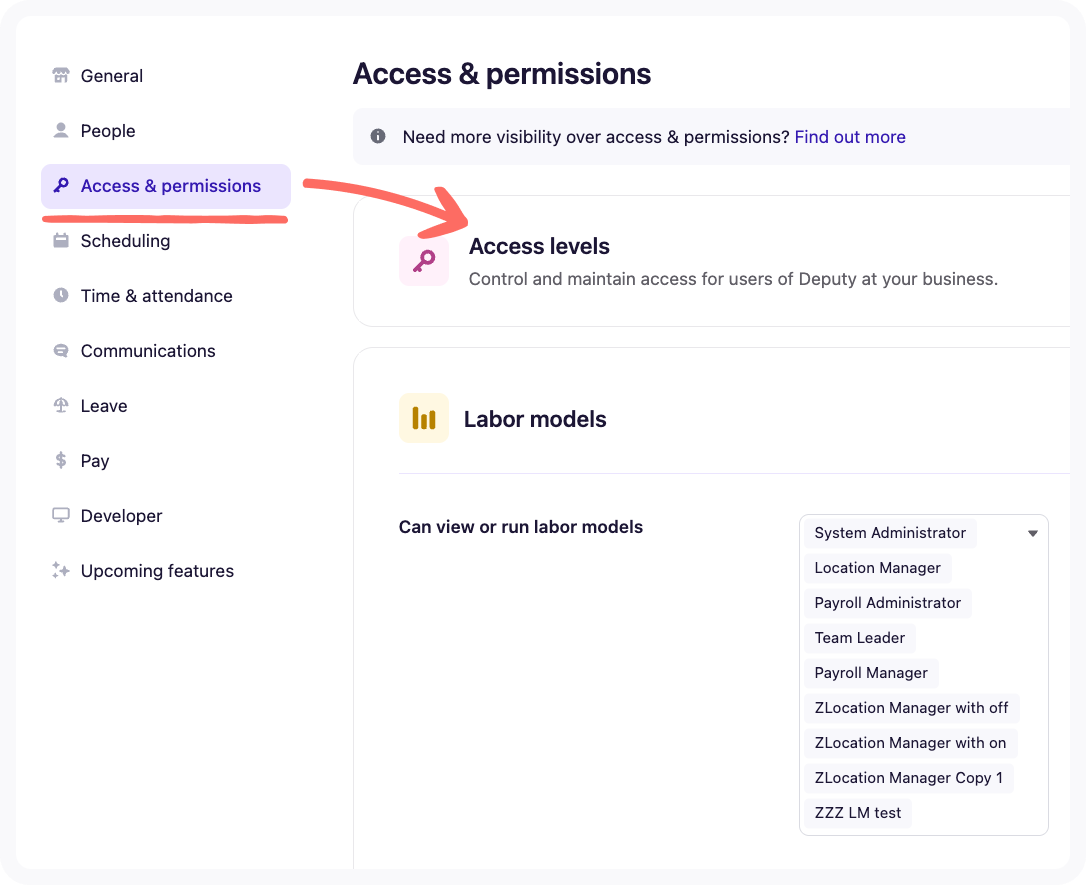Click the Pay dollar sign icon
This screenshot has height=885, width=1086.
[60, 460]
